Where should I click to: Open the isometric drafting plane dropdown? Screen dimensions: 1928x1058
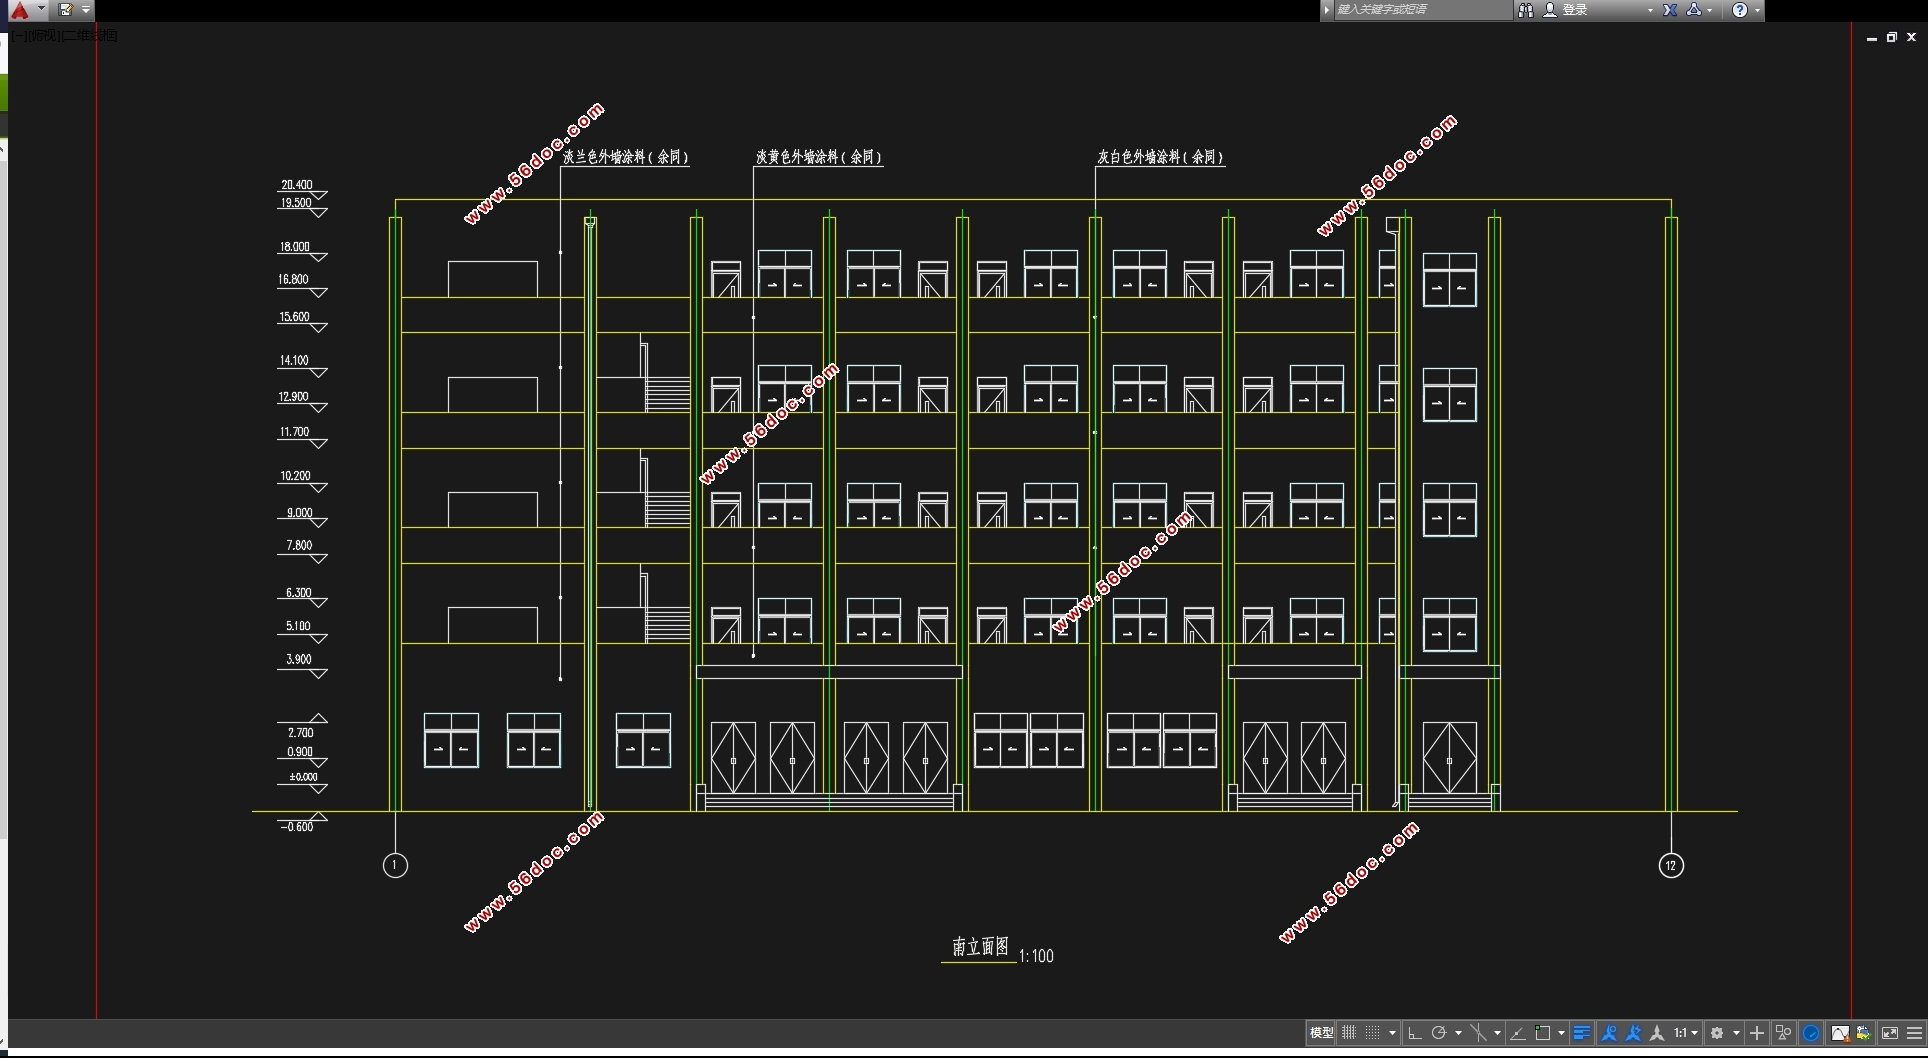[1497, 1033]
